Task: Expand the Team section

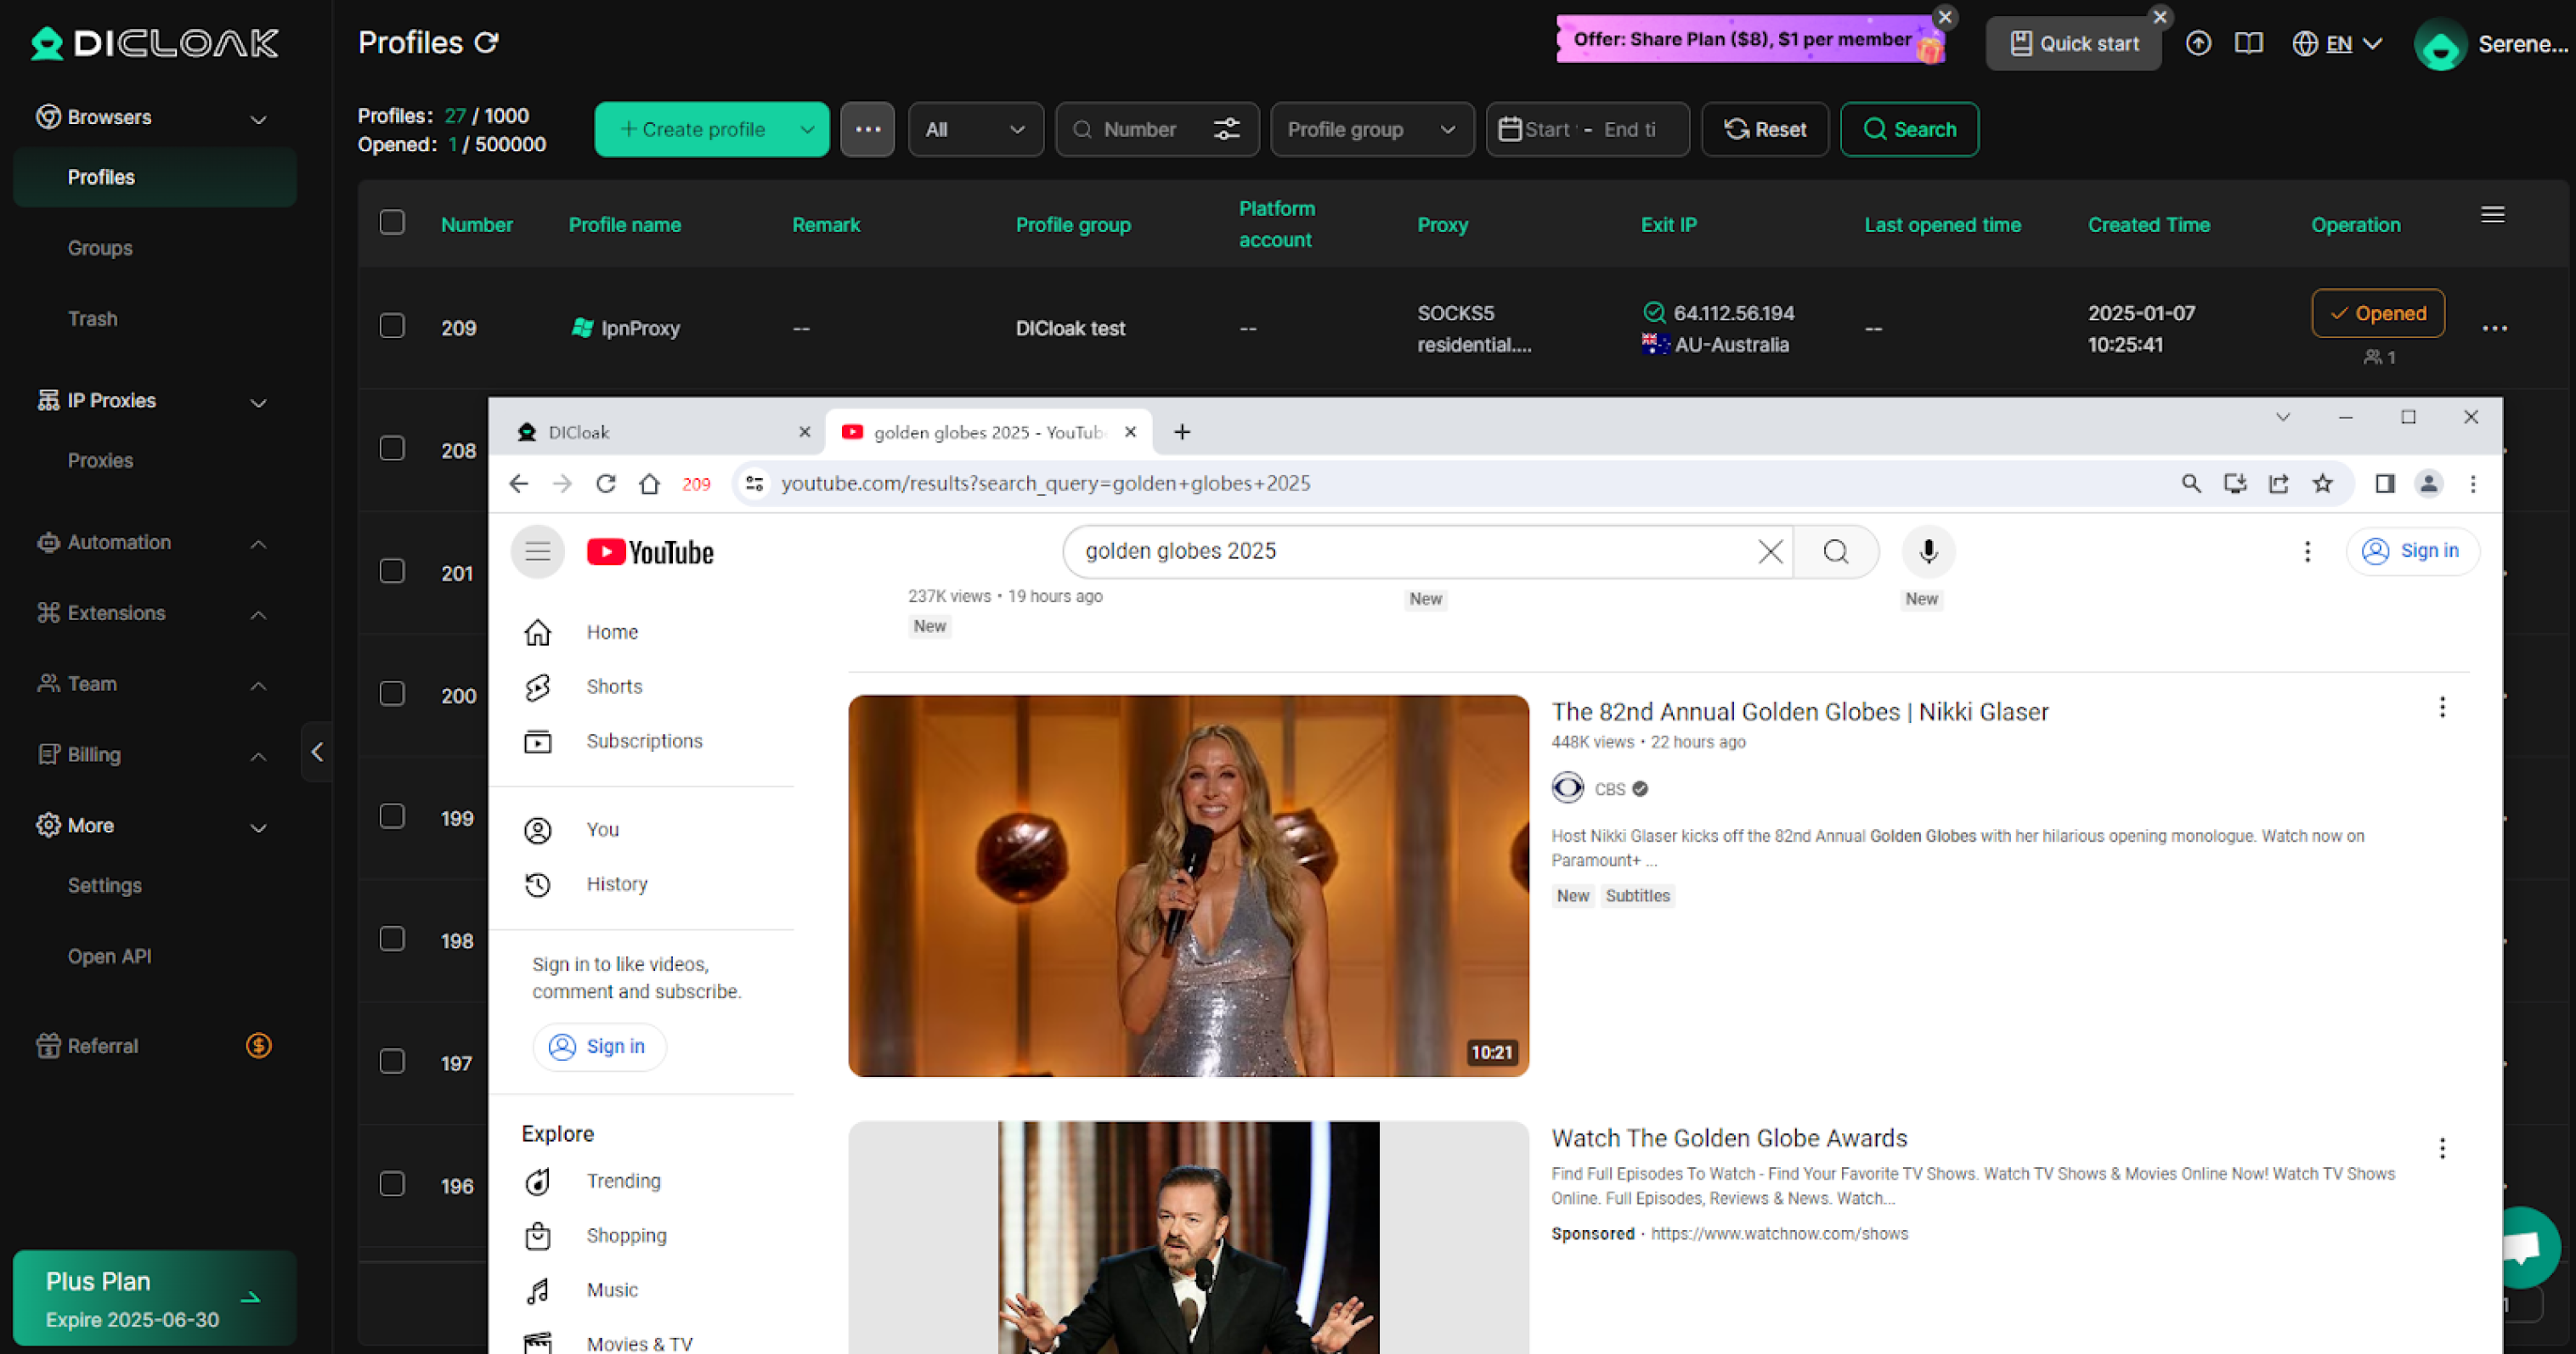Action: [258, 685]
